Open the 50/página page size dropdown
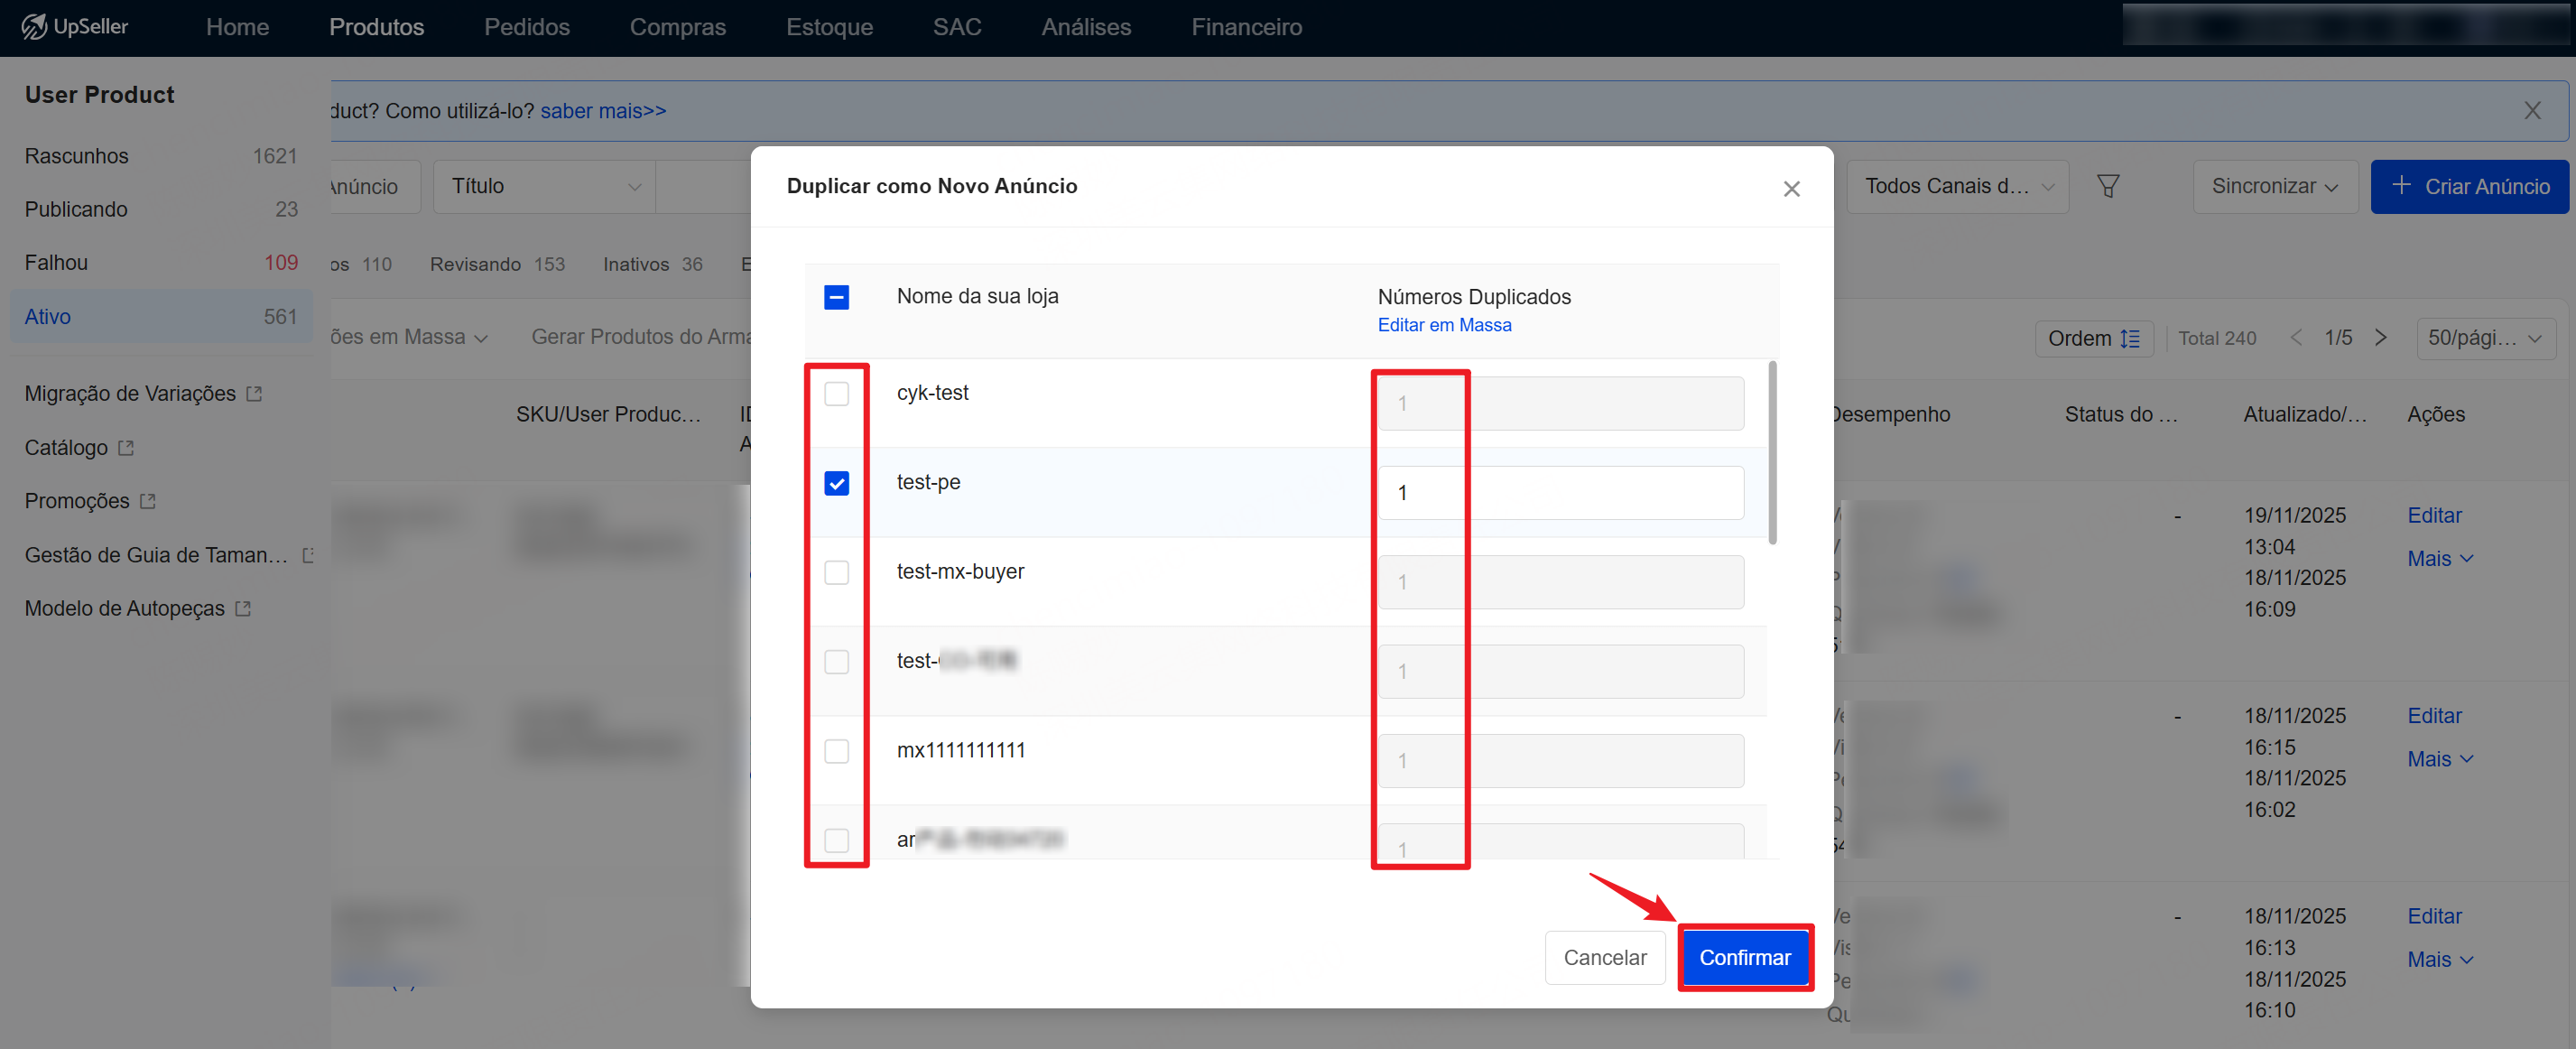The image size is (2576, 1049). (2485, 338)
